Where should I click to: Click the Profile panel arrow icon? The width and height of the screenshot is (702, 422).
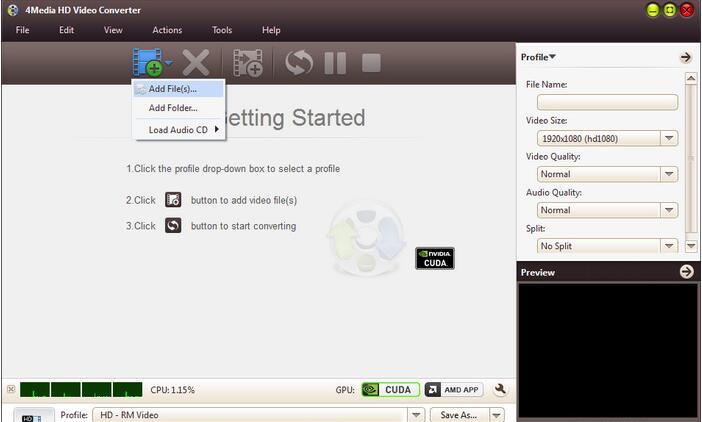coord(685,57)
